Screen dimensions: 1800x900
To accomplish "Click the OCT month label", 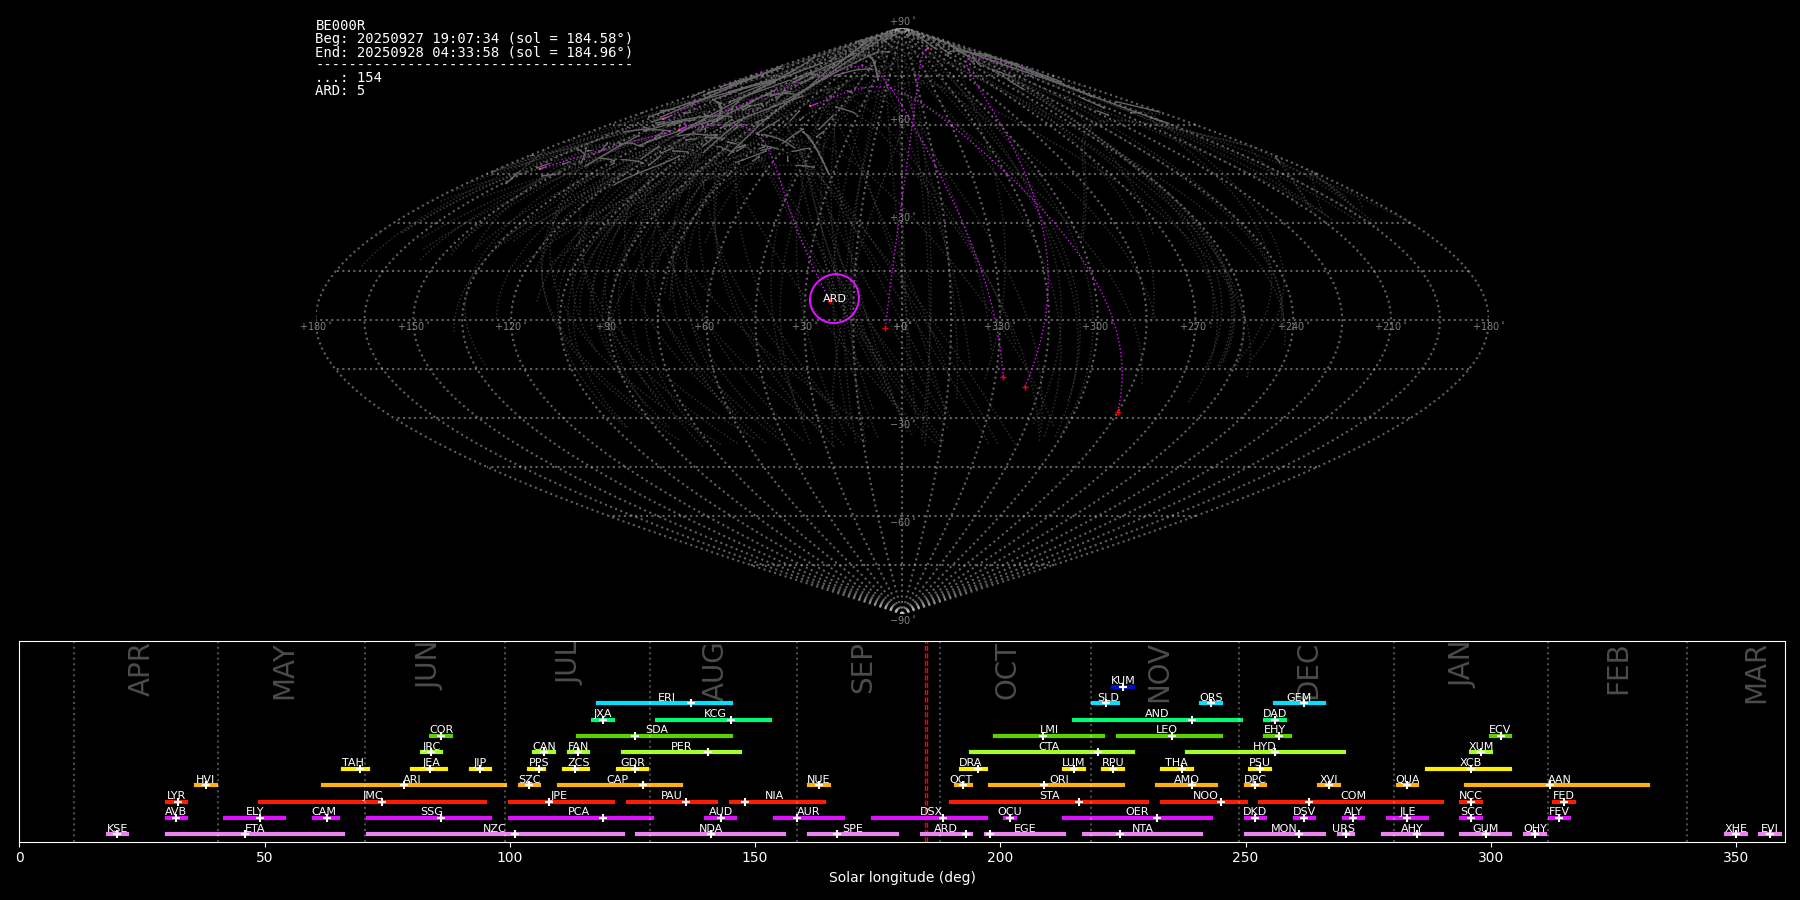I will coord(1006,672).
